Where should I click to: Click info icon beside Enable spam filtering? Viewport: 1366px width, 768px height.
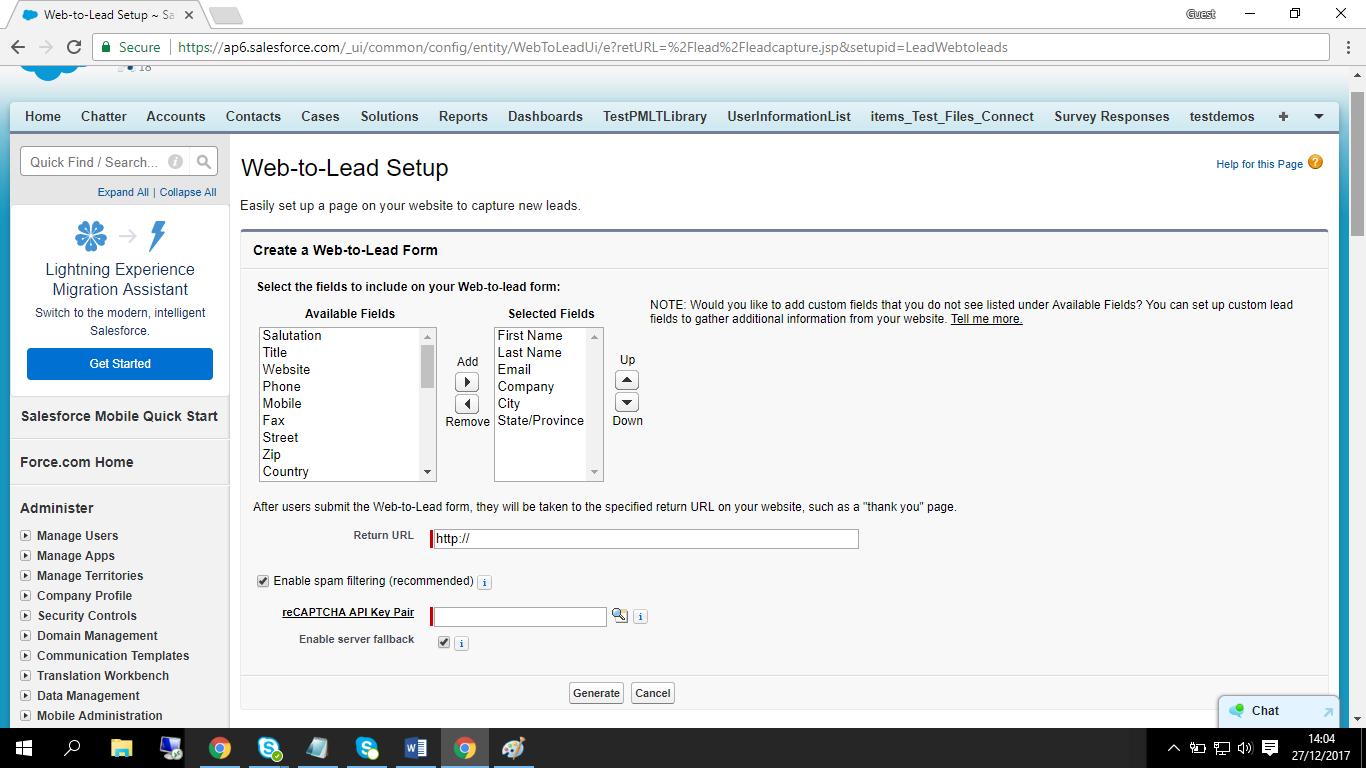[x=485, y=582]
